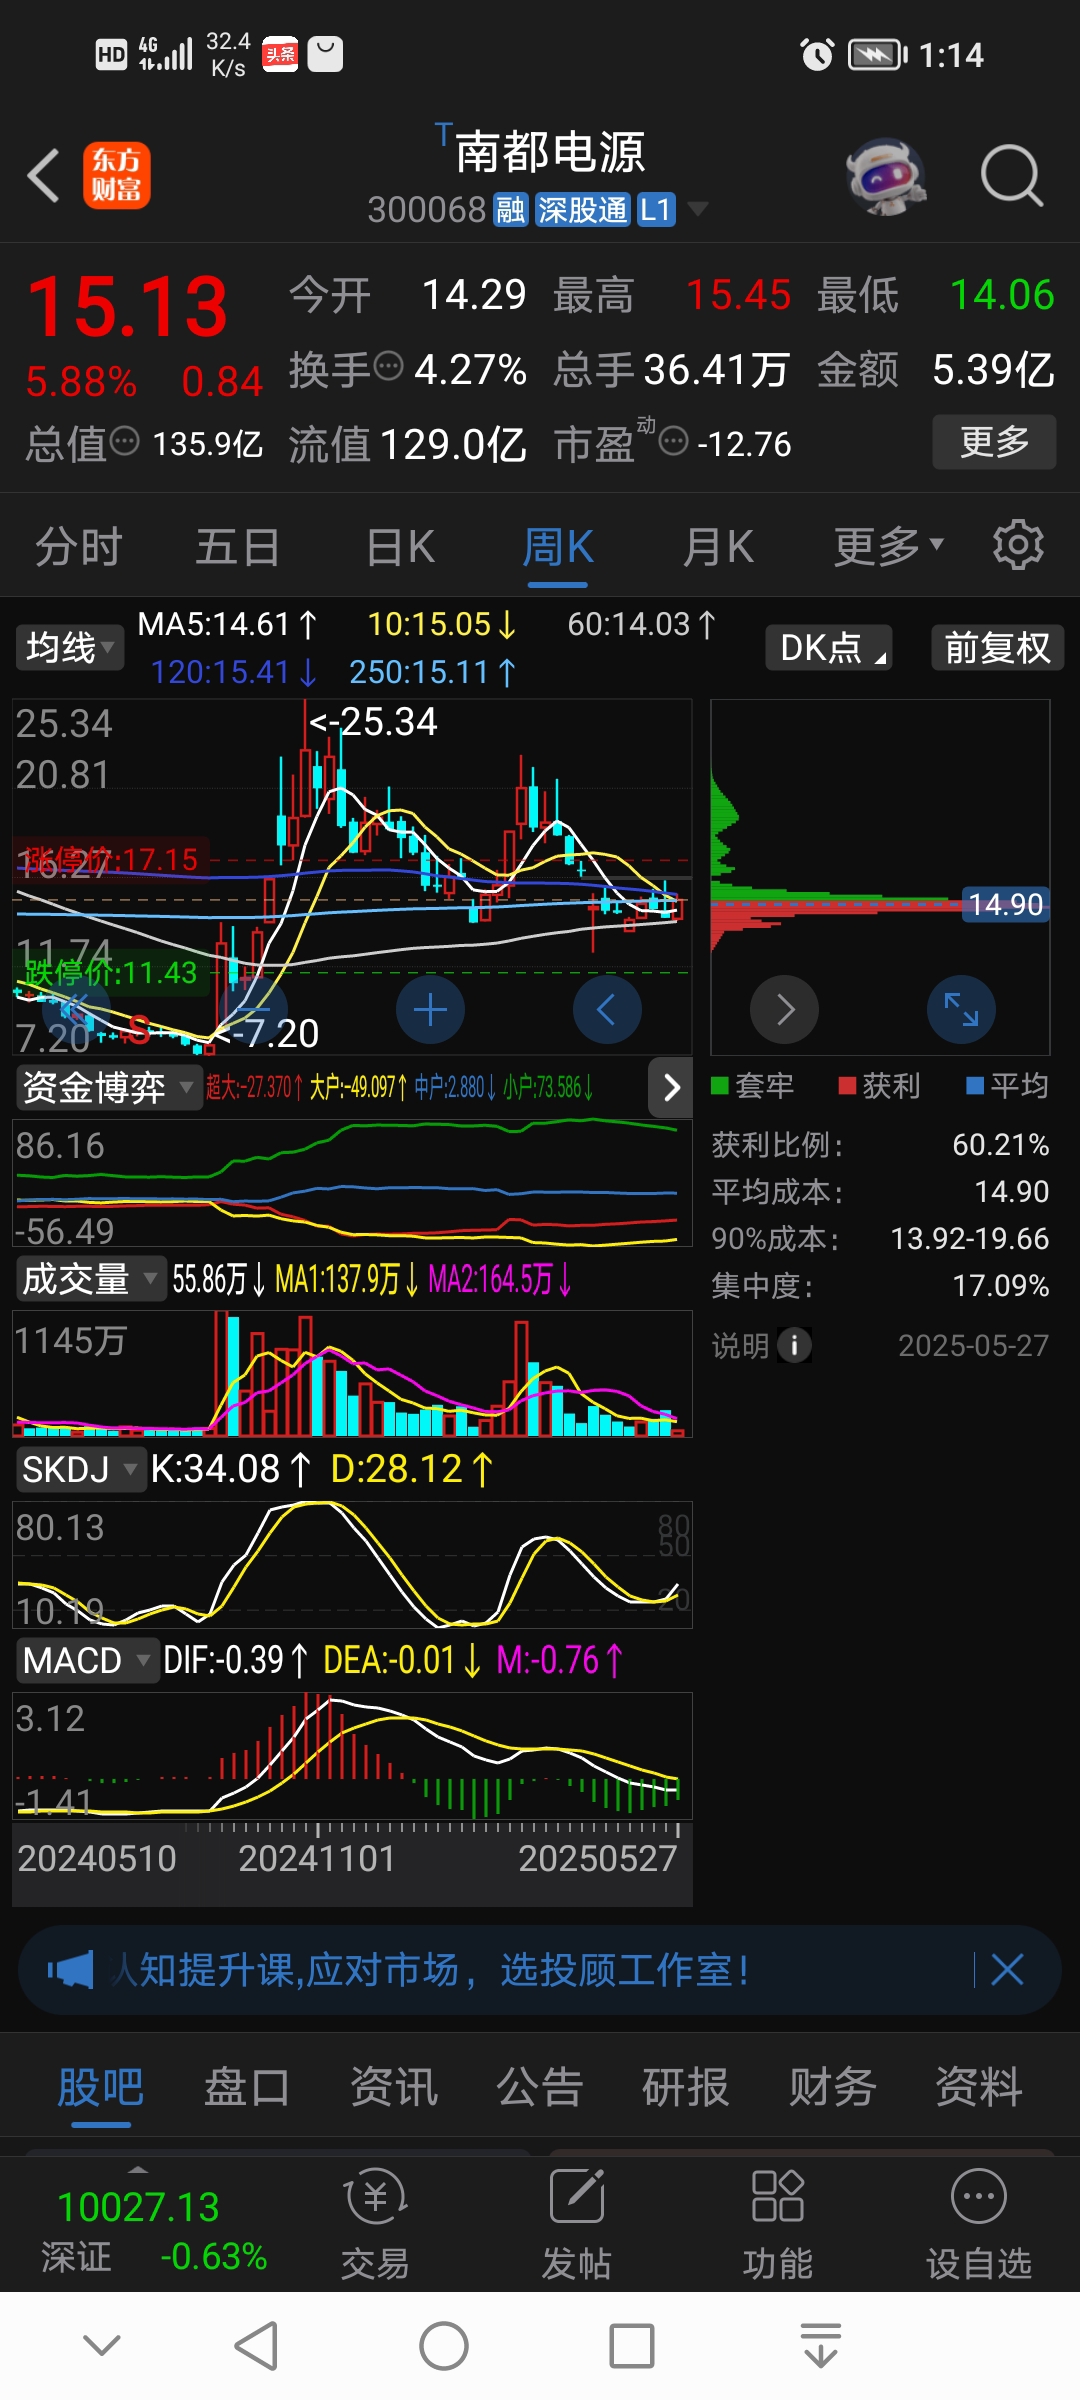Open the 资金博弈 indicator dropdown
The width and height of the screenshot is (1080, 2400).
coord(108,1087)
